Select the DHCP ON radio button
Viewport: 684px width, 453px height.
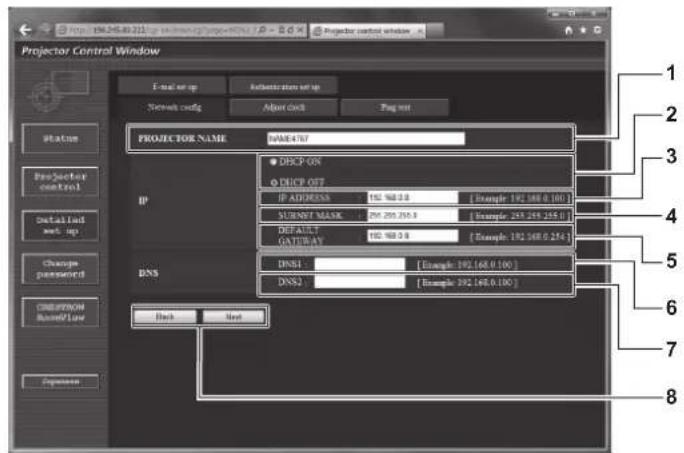click(x=274, y=162)
